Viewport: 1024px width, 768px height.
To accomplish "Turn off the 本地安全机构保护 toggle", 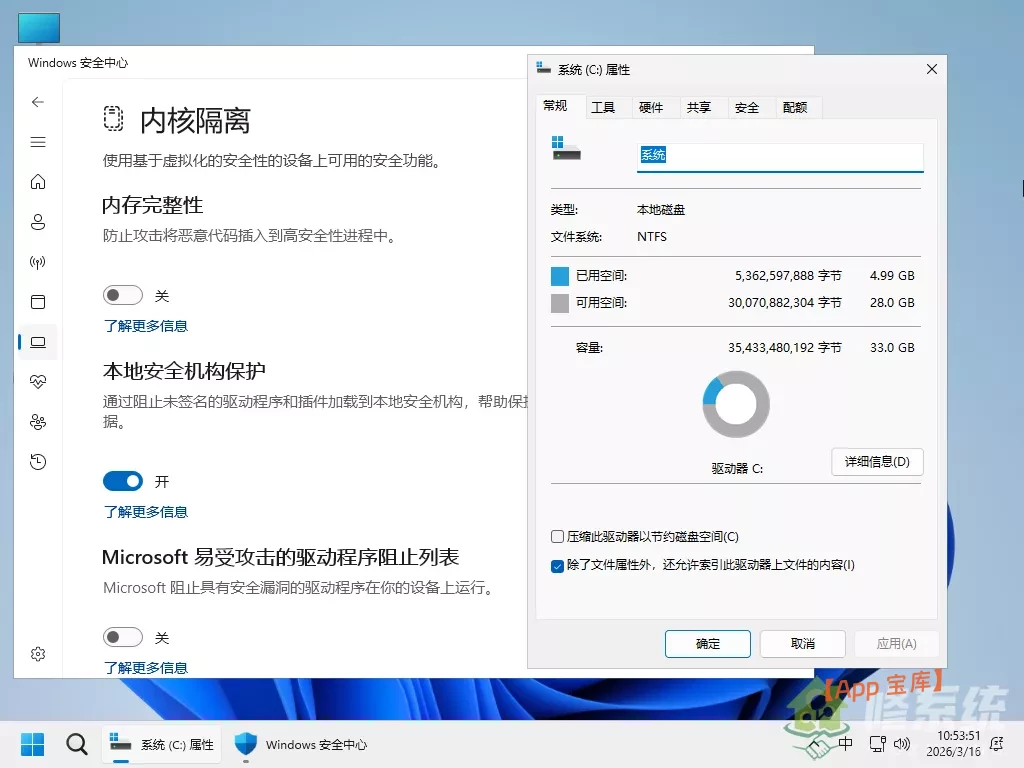I will tap(122, 481).
